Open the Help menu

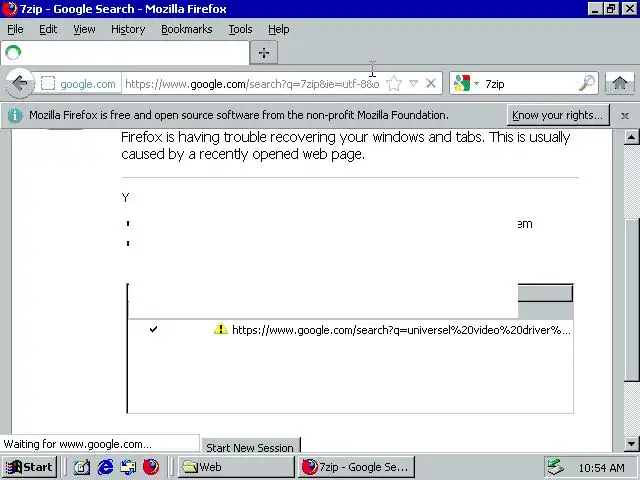278,29
